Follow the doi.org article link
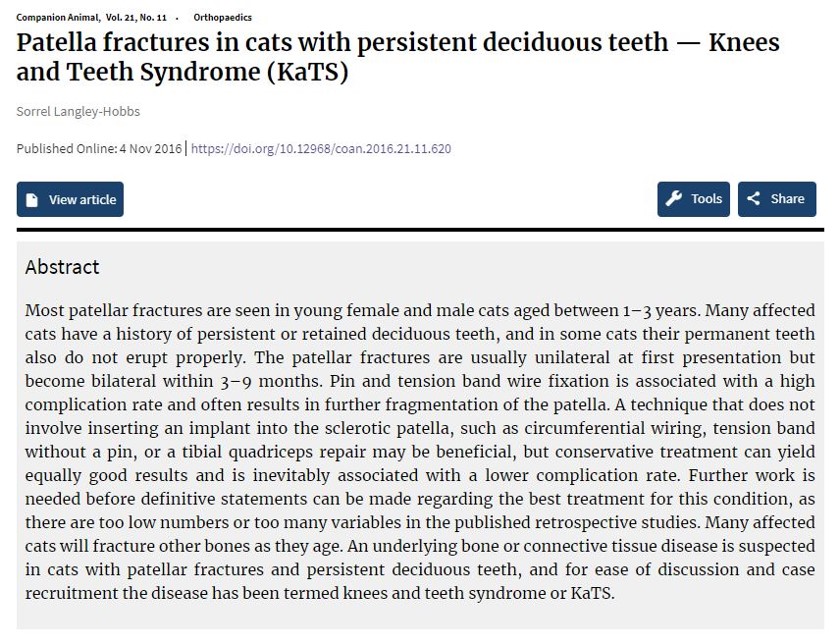This screenshot has width=840, height=644. pos(321,148)
